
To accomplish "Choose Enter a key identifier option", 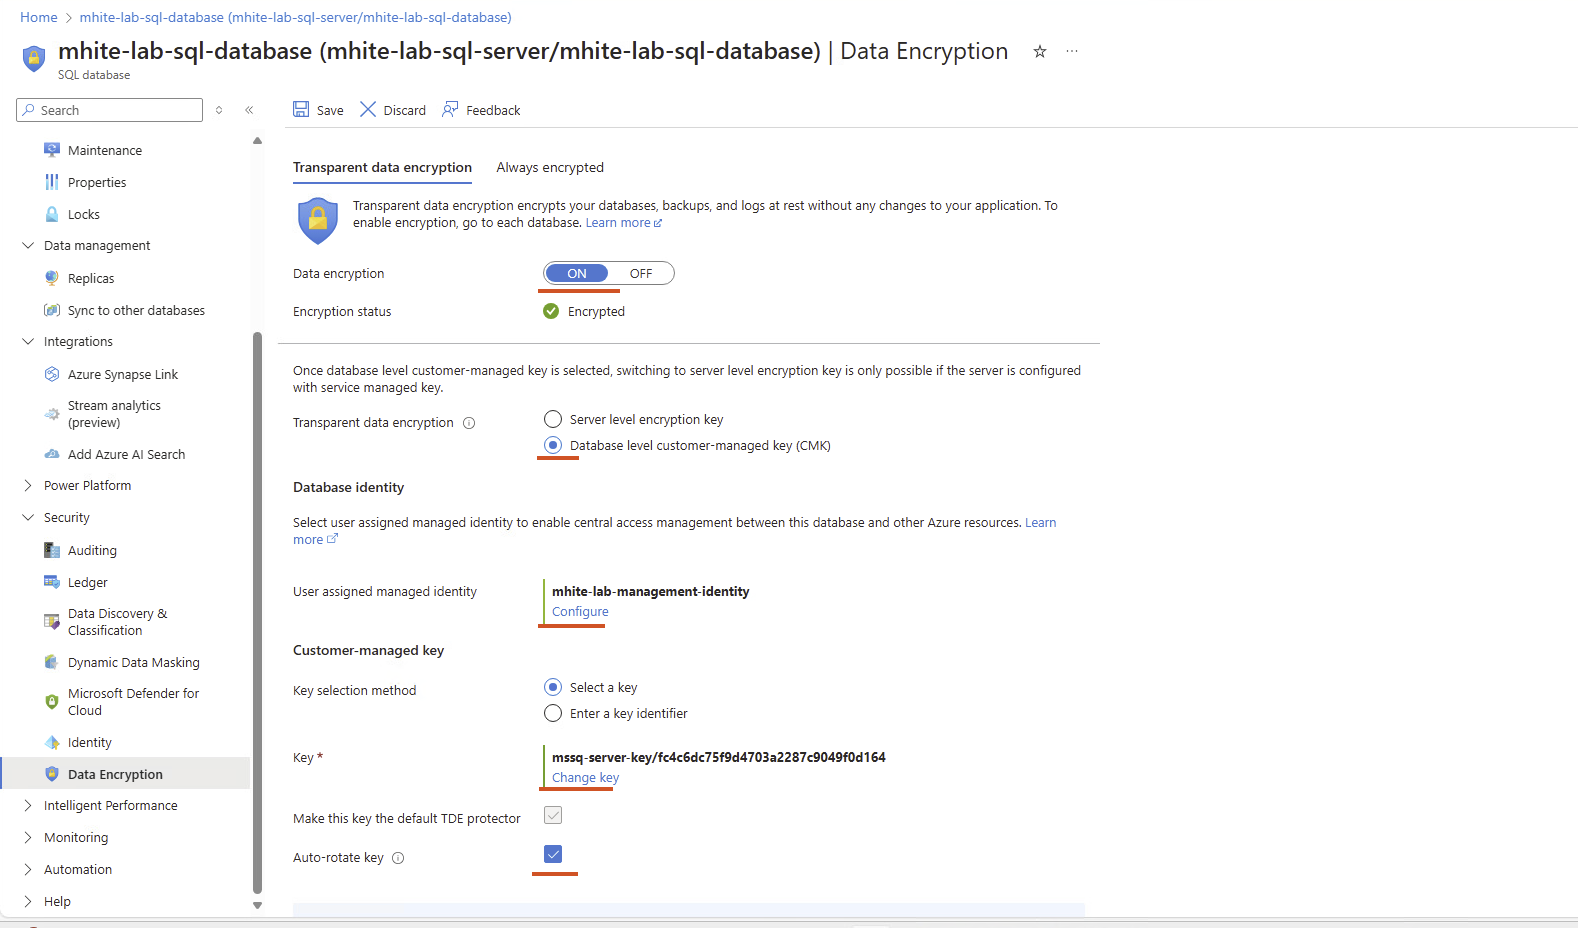I will [553, 713].
